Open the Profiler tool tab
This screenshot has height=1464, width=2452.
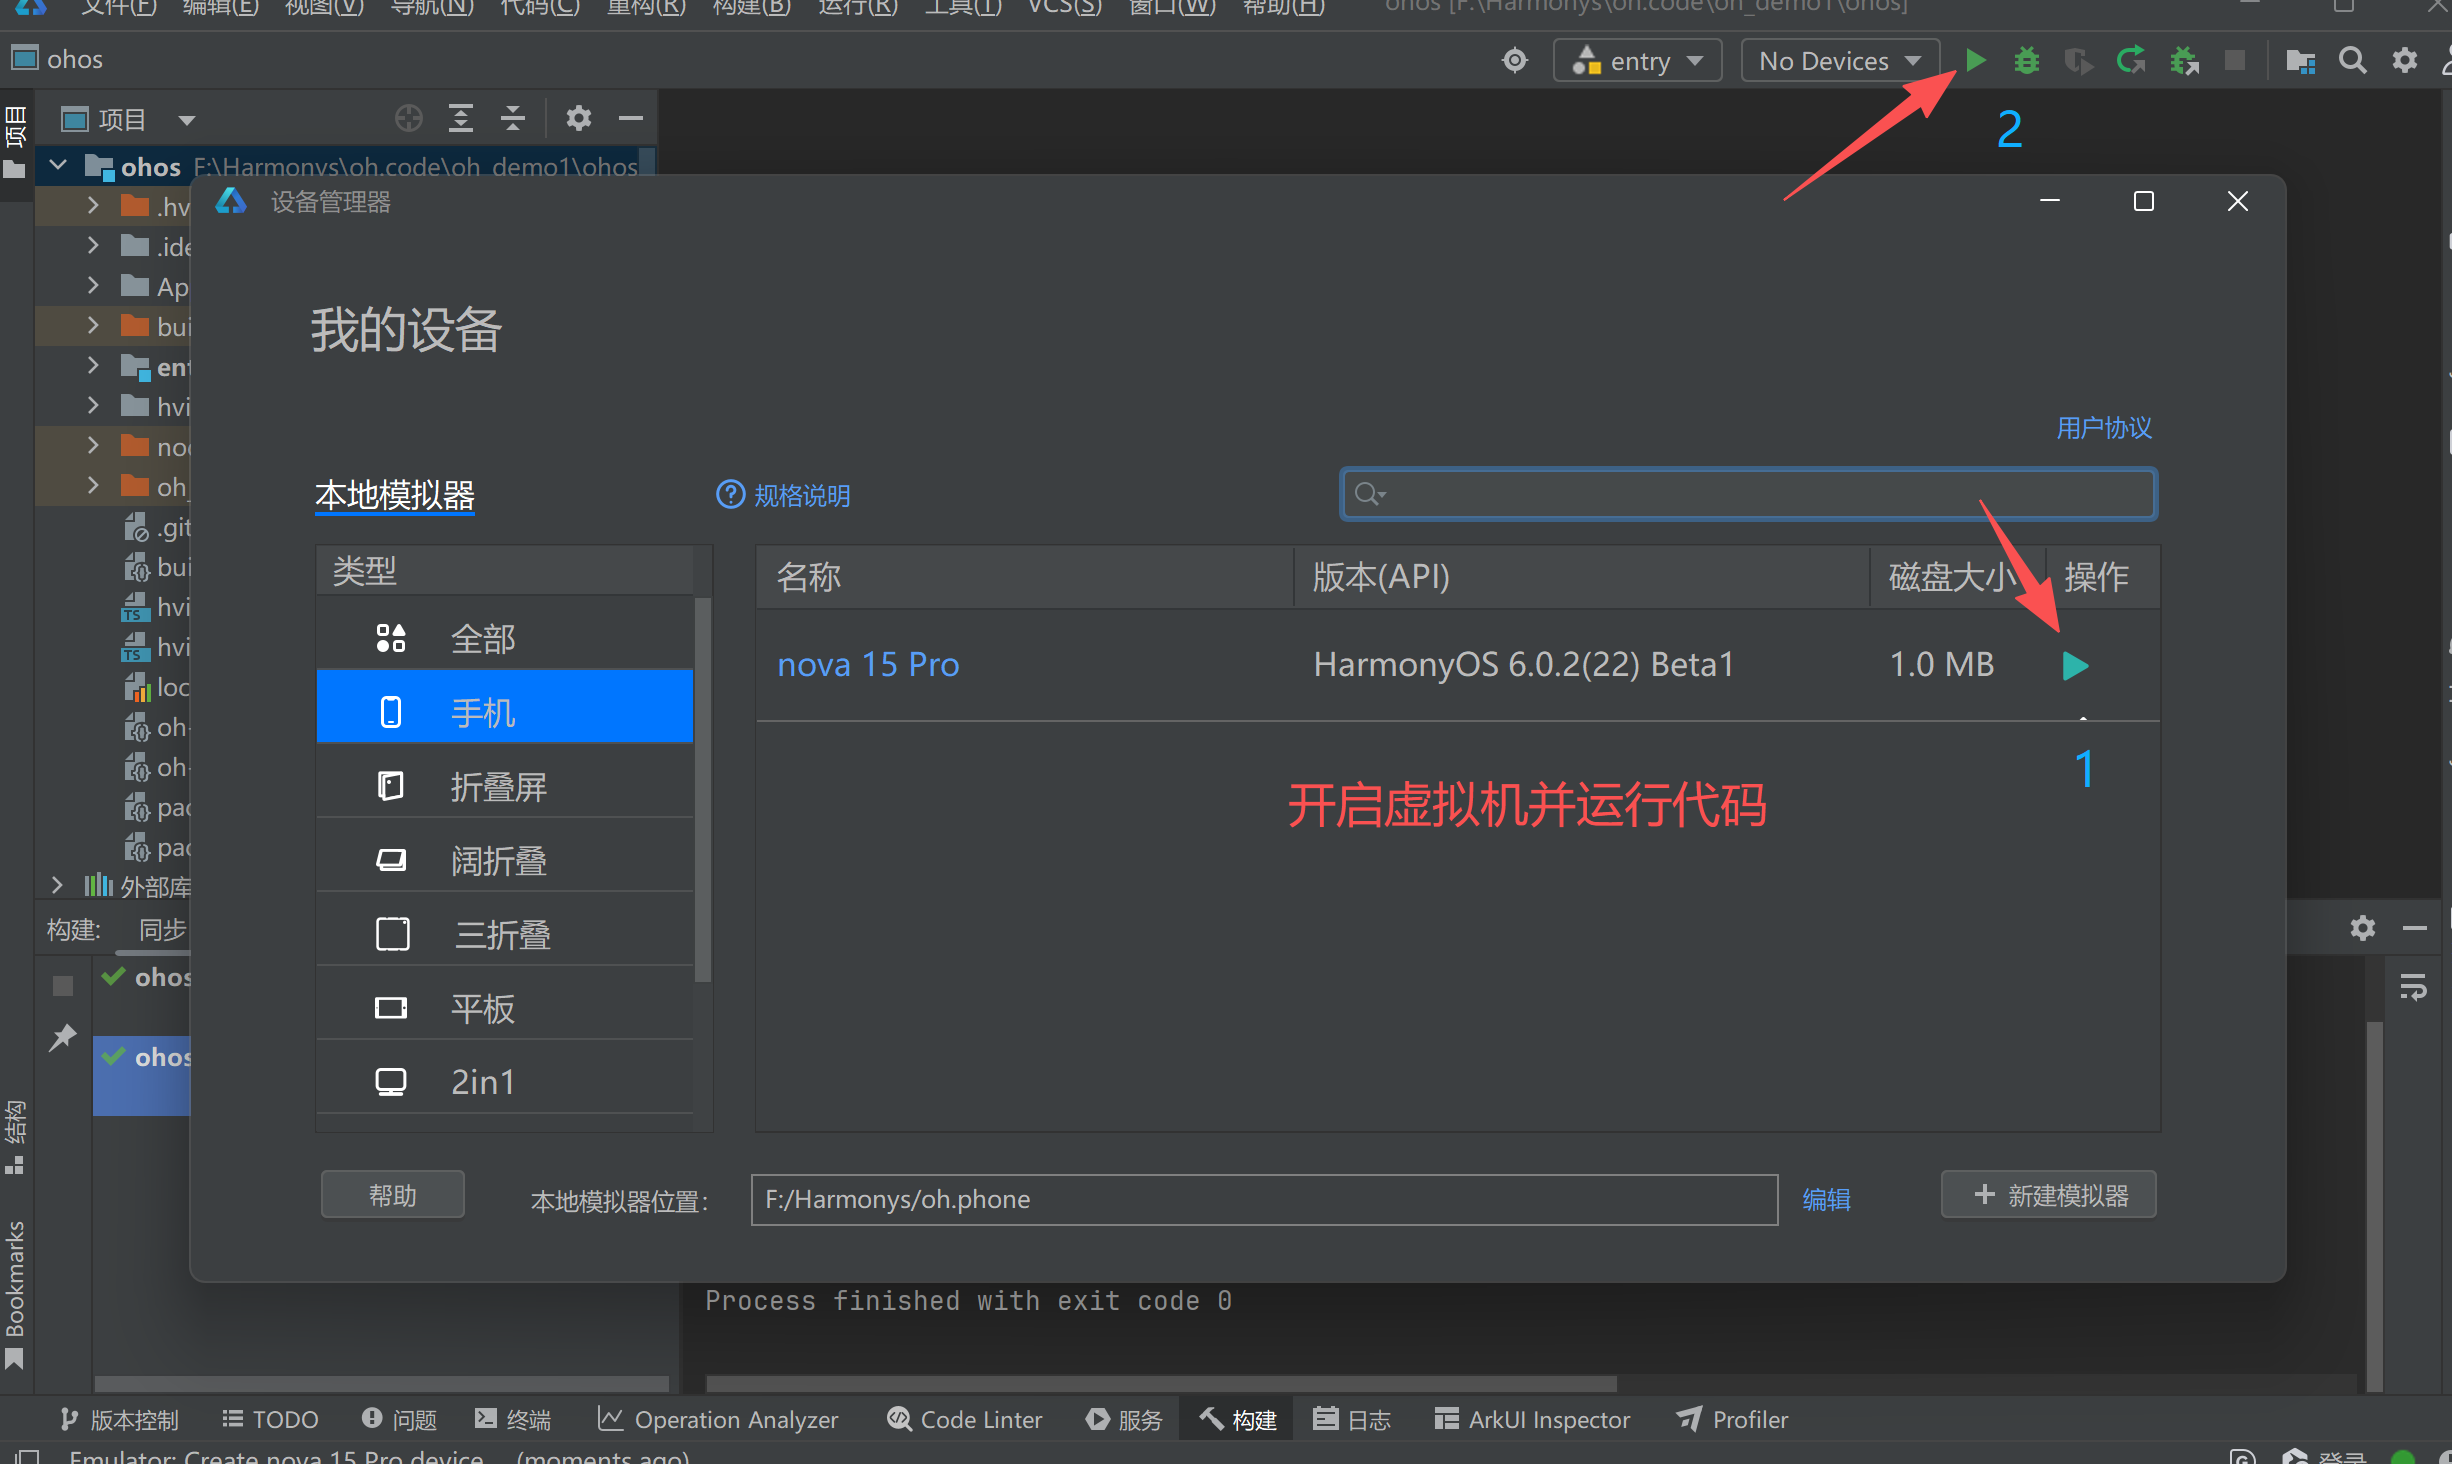tap(1733, 1419)
